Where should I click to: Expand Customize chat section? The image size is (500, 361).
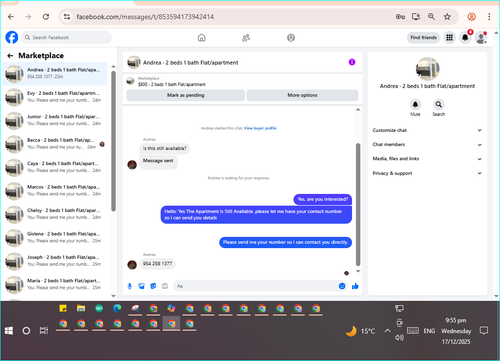(427, 130)
